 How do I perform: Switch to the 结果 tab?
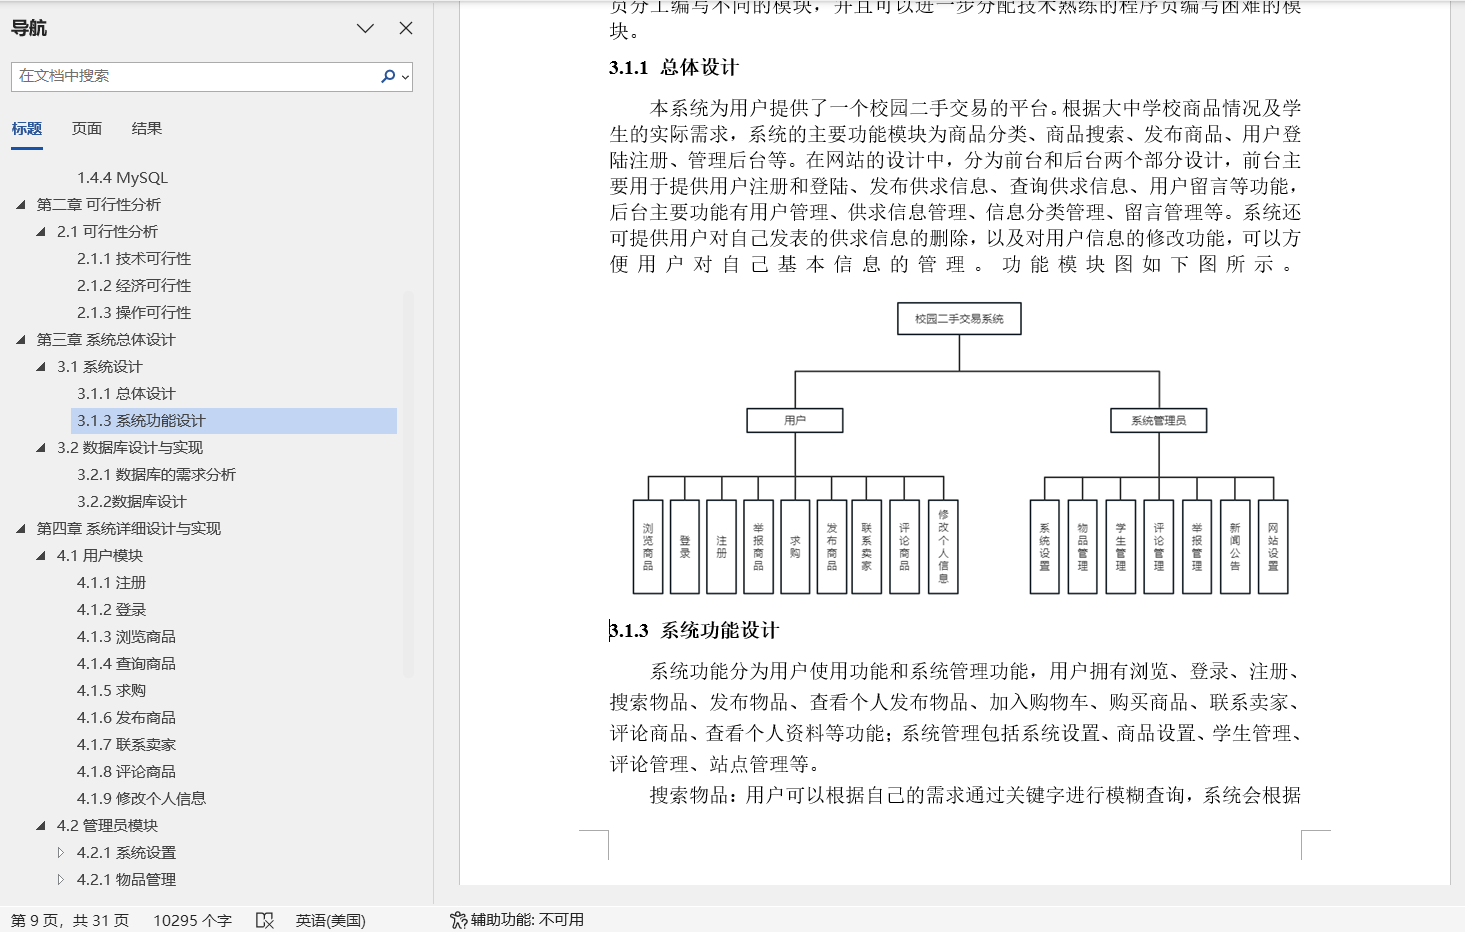(x=147, y=129)
